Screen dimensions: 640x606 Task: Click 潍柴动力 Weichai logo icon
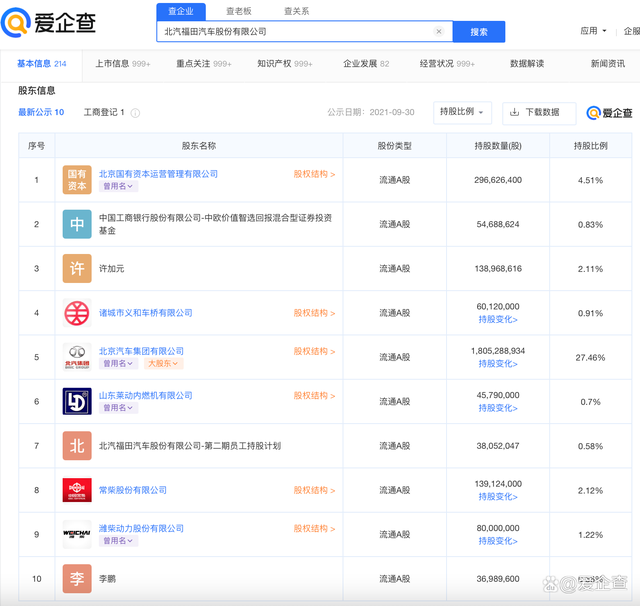coord(77,534)
